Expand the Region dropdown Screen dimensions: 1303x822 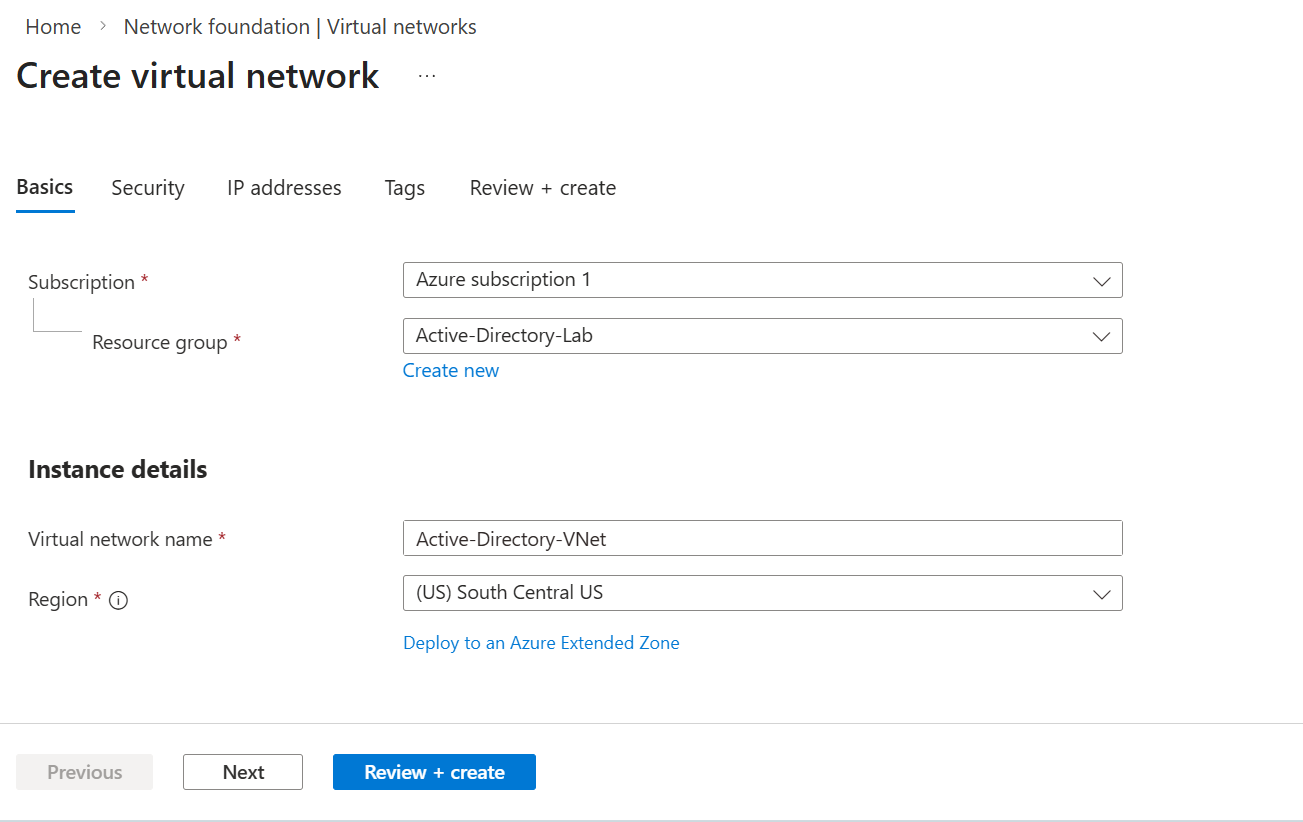762,593
